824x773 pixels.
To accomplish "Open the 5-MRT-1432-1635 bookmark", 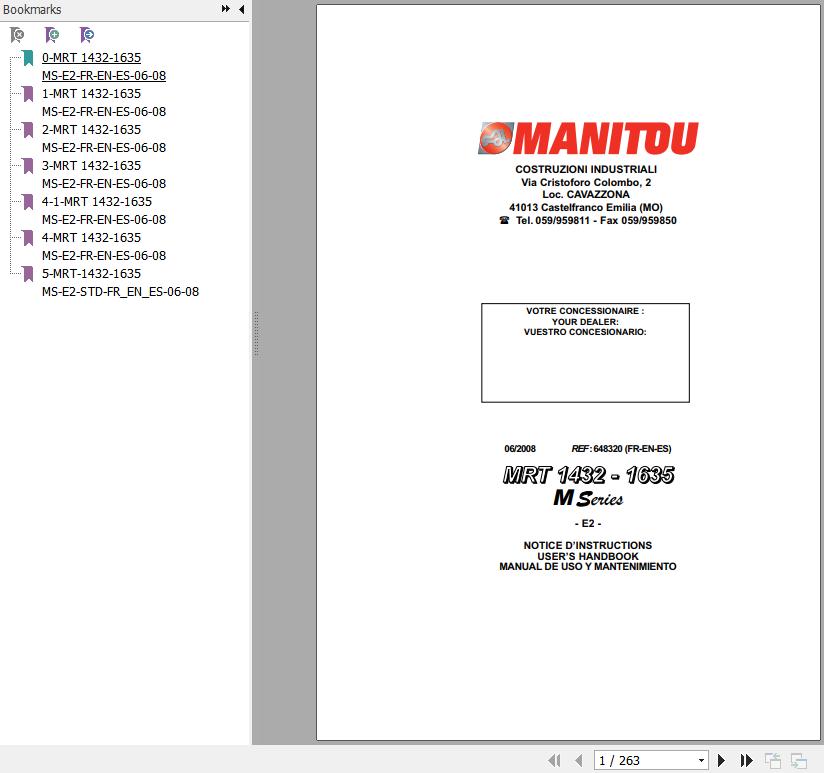I will point(120,282).
